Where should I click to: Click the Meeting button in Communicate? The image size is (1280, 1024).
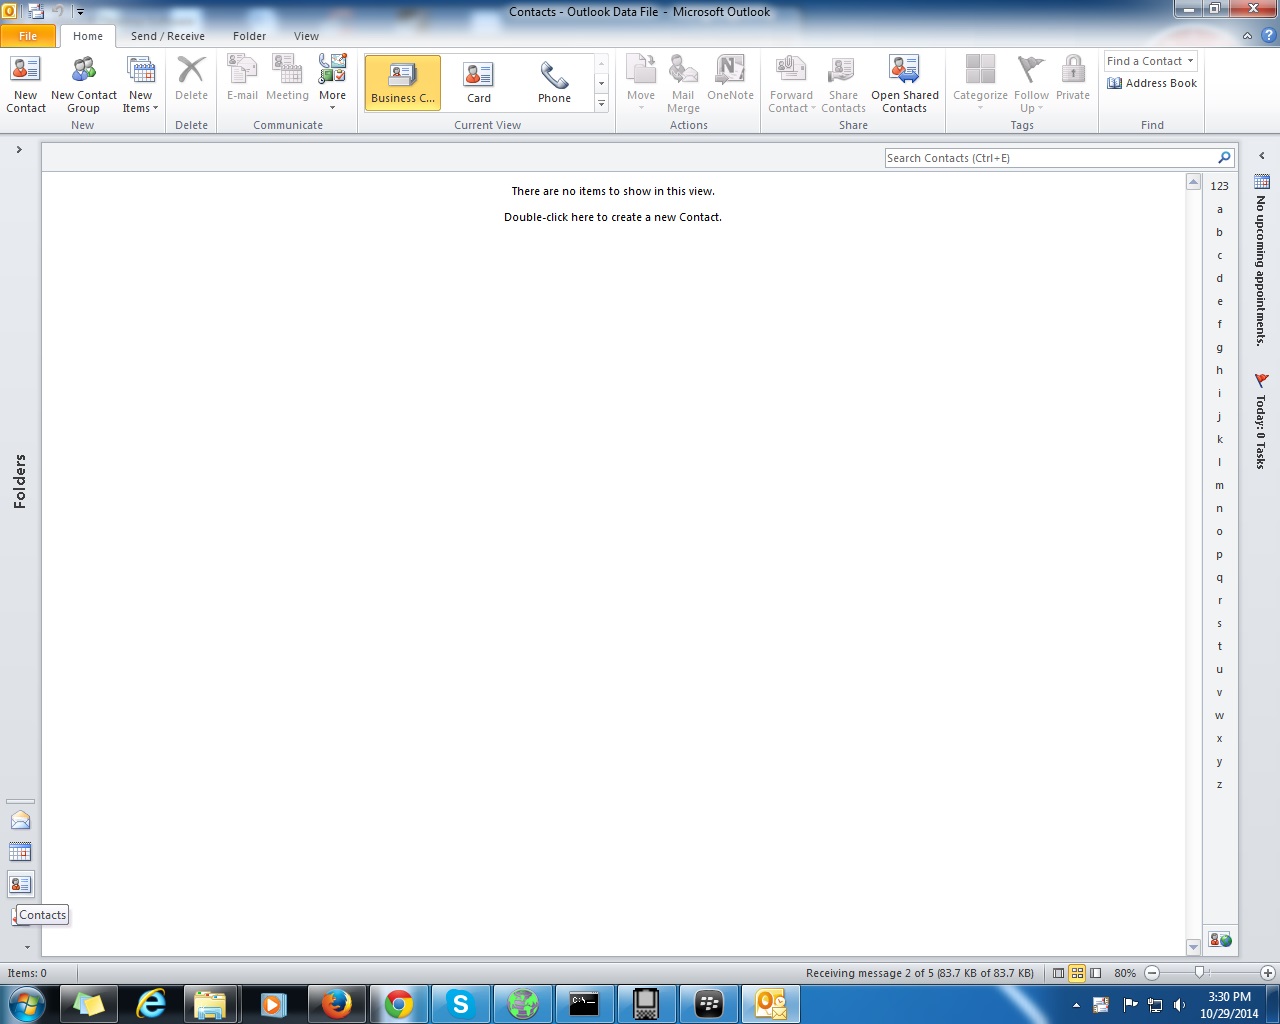coord(287,79)
